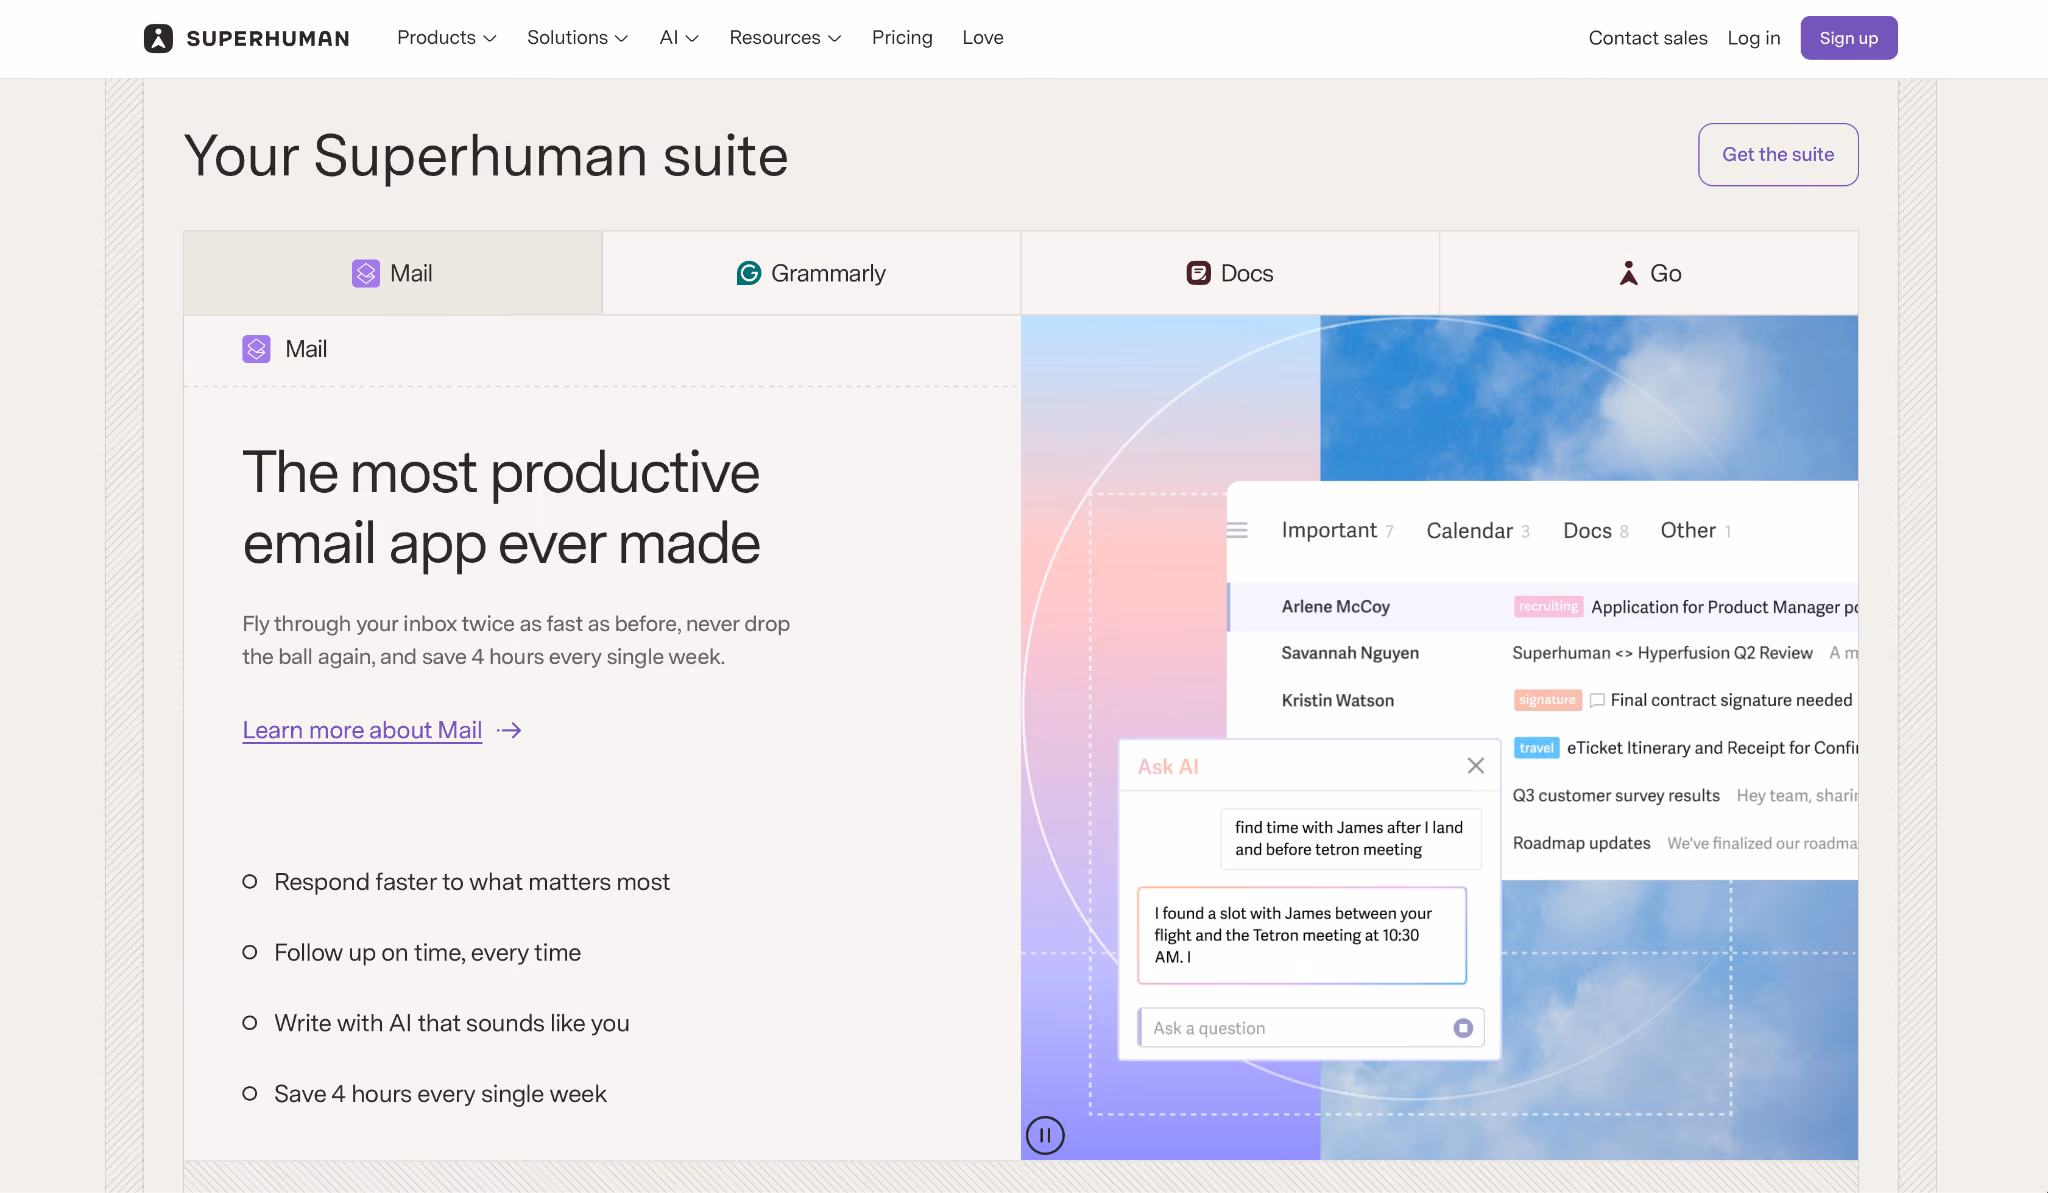
Task: Click the Ask AI panel title
Action: [x=1168, y=767]
